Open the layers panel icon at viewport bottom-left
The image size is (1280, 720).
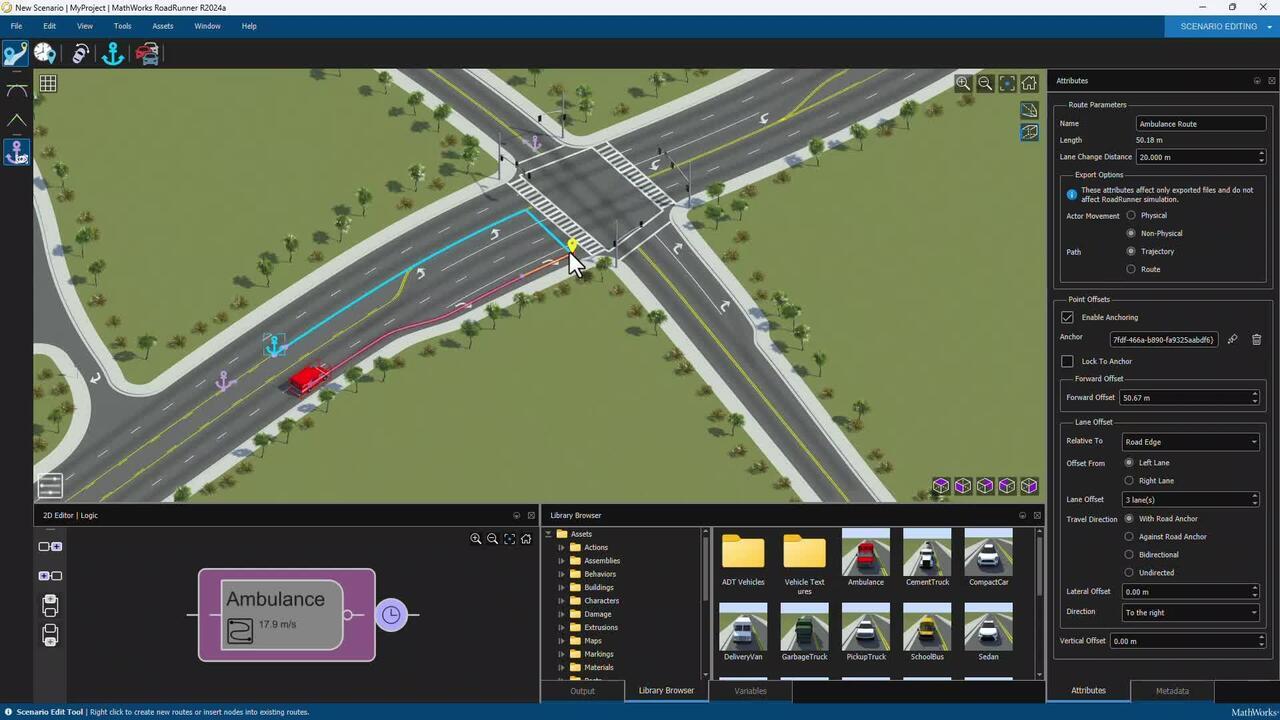(50, 486)
